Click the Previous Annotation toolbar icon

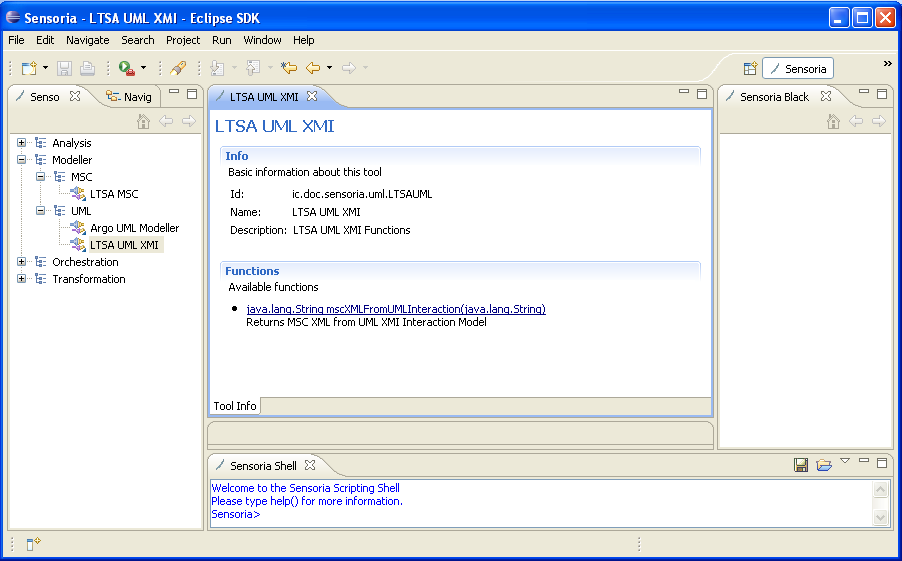(253, 68)
